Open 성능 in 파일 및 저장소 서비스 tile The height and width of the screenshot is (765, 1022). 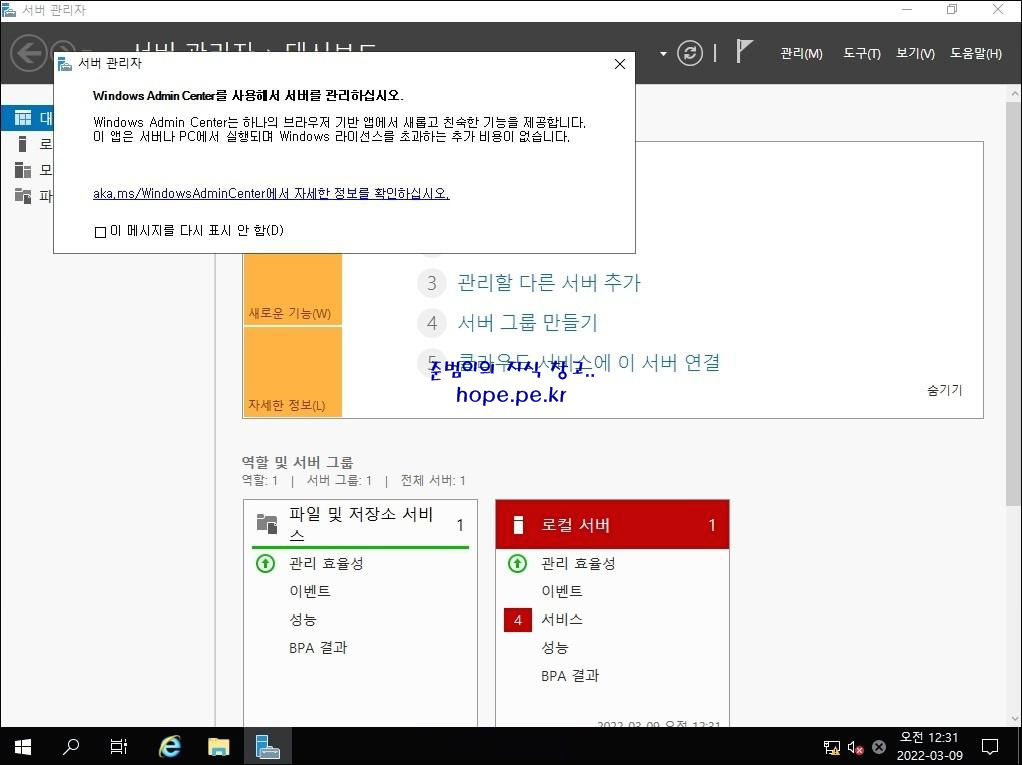pyautogui.click(x=302, y=620)
